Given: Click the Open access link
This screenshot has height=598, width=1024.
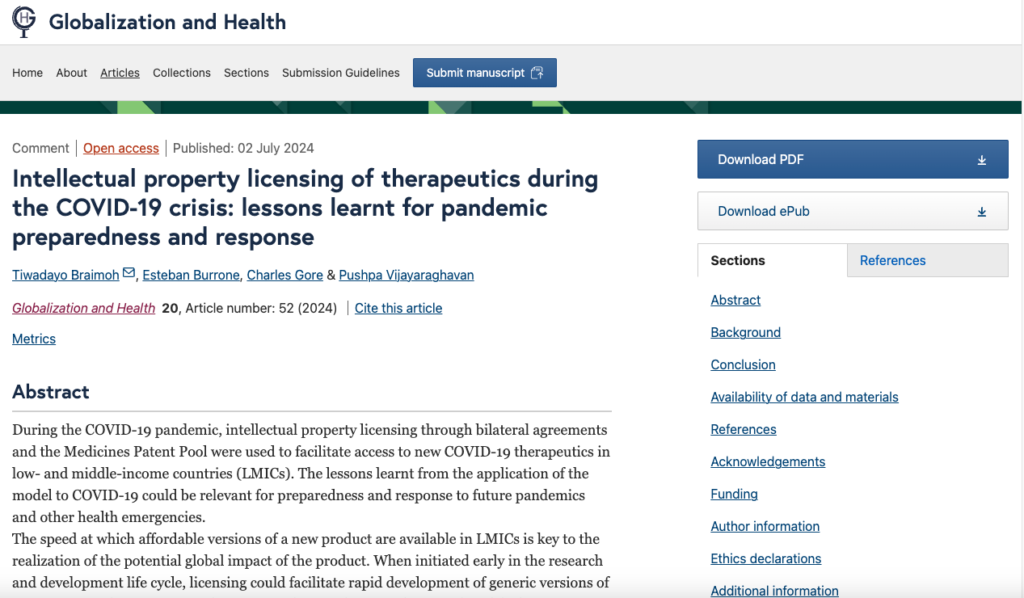Looking at the screenshot, I should (x=121, y=148).
